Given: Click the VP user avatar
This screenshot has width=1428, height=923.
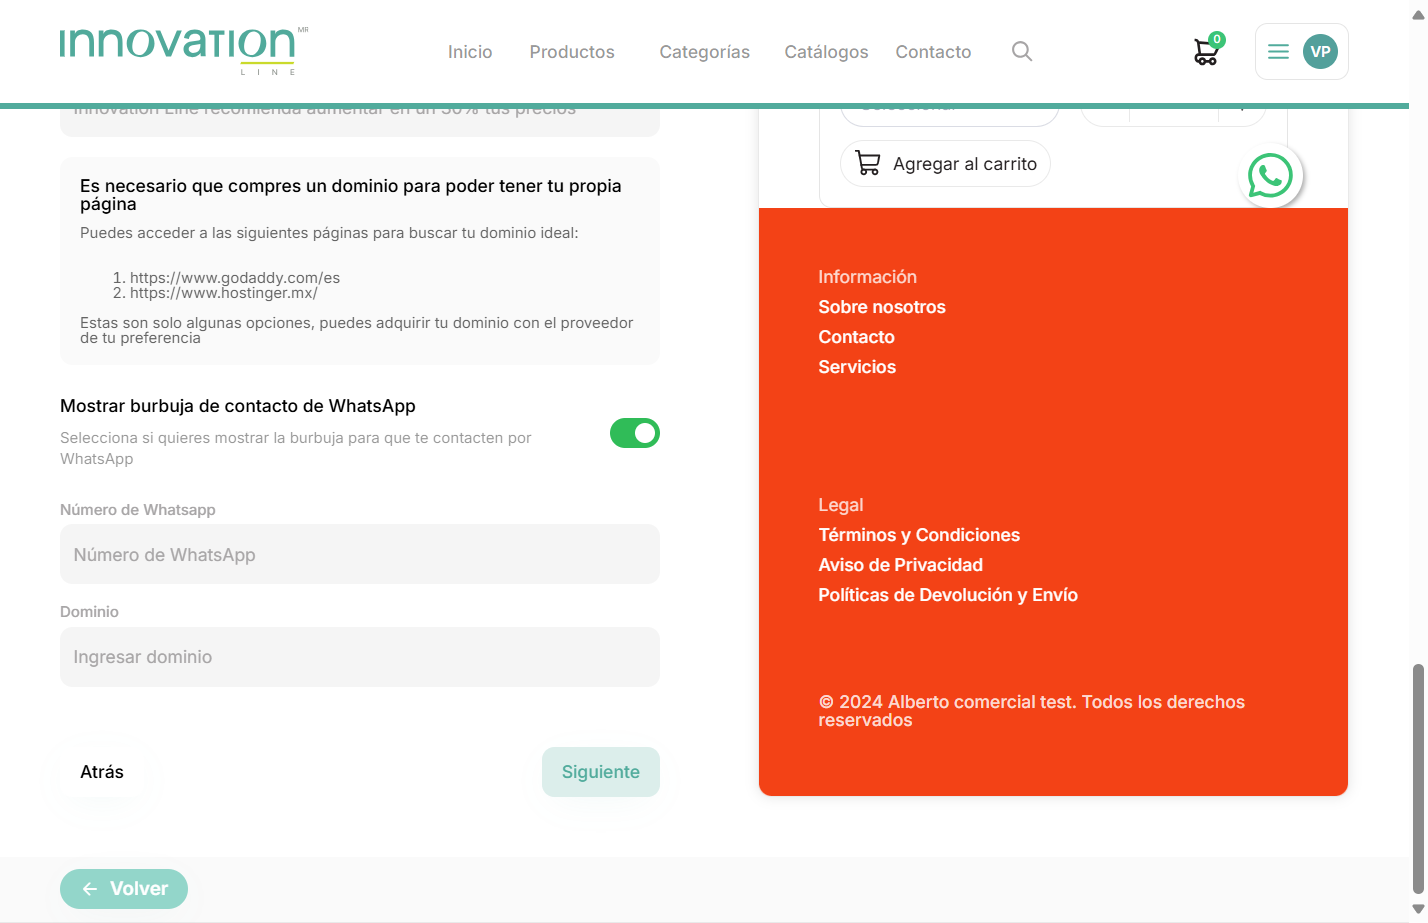Looking at the screenshot, I should [x=1320, y=52].
